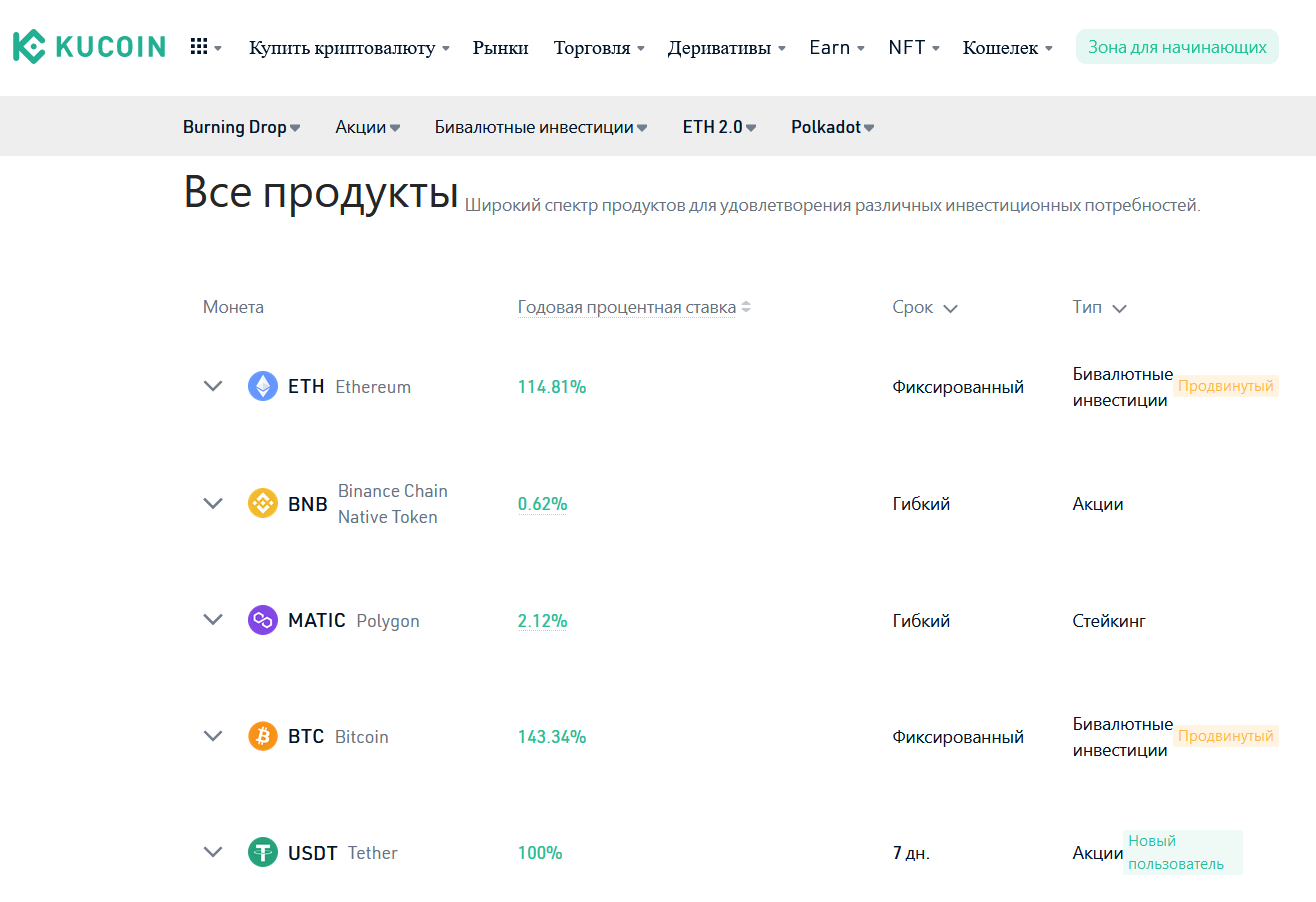The image size is (1316, 902).
Task: Open the Акции submenu dropdown
Action: pyautogui.click(x=368, y=127)
